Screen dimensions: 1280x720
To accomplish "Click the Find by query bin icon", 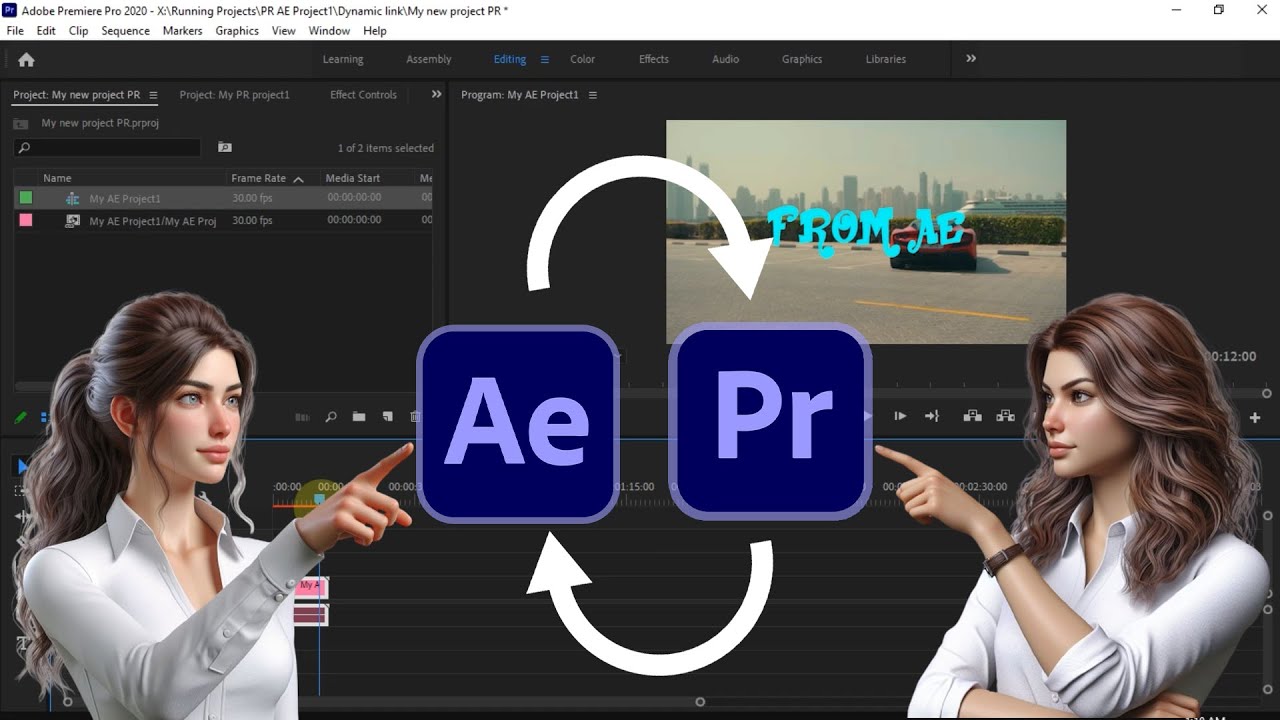I will tap(225, 147).
